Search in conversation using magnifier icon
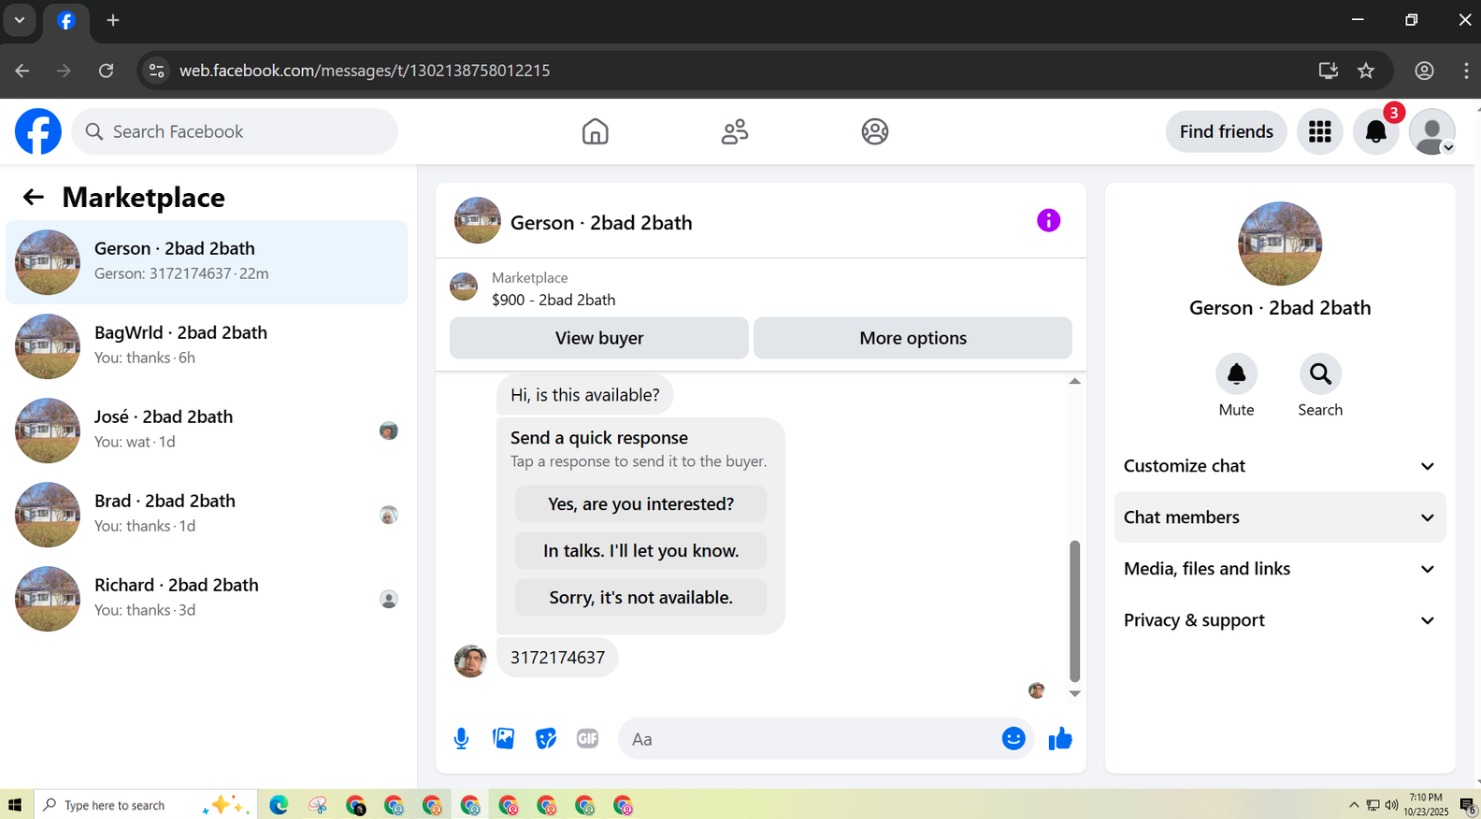This screenshot has width=1481, height=819. 1320,374
